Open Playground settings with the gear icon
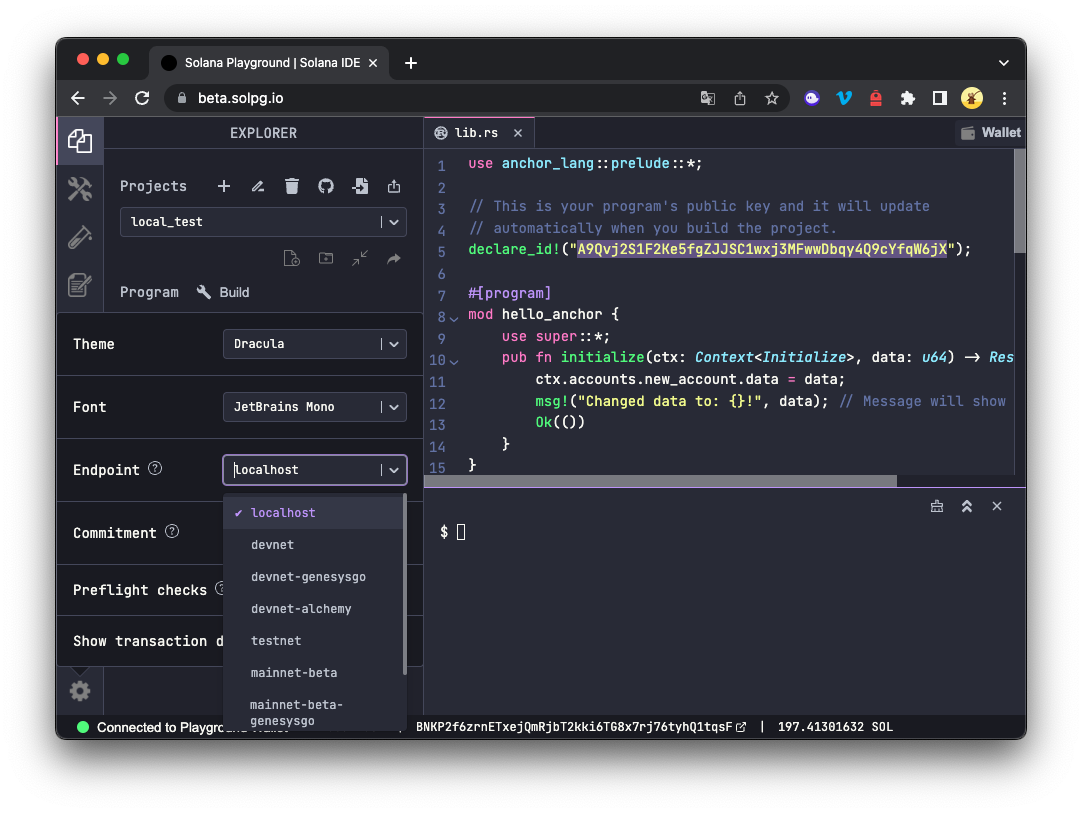The image size is (1082, 813). click(80, 690)
